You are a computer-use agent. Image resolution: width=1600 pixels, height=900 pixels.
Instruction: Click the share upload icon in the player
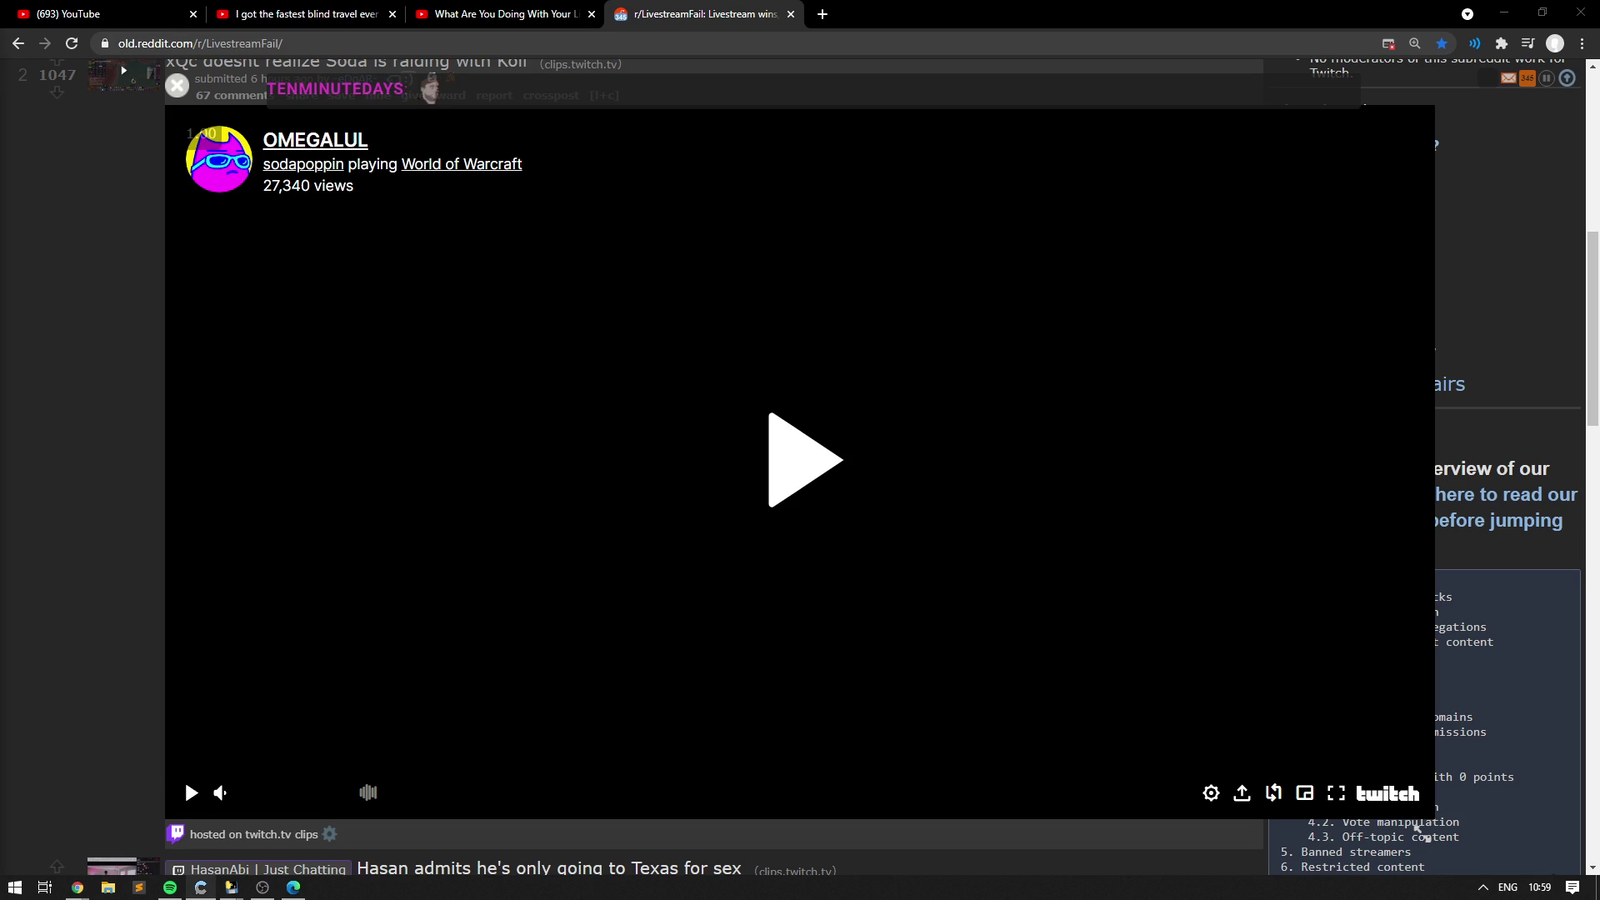click(1242, 793)
